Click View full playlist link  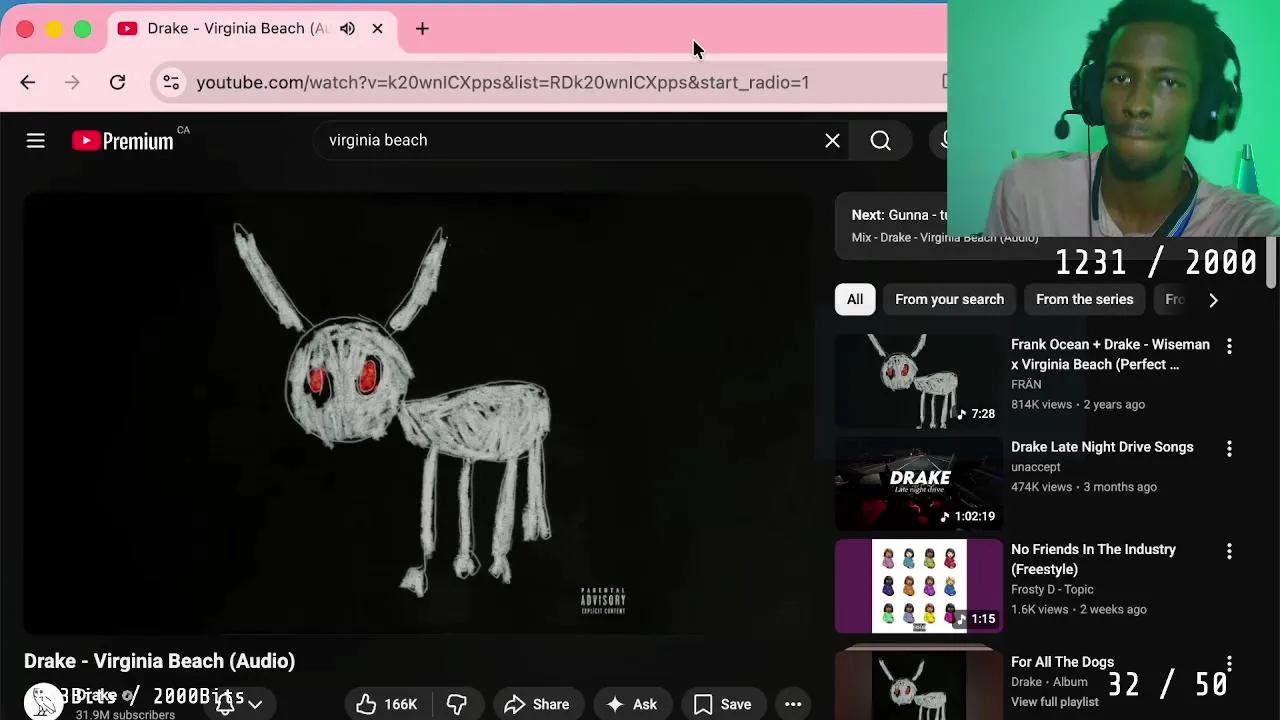coord(1055,702)
